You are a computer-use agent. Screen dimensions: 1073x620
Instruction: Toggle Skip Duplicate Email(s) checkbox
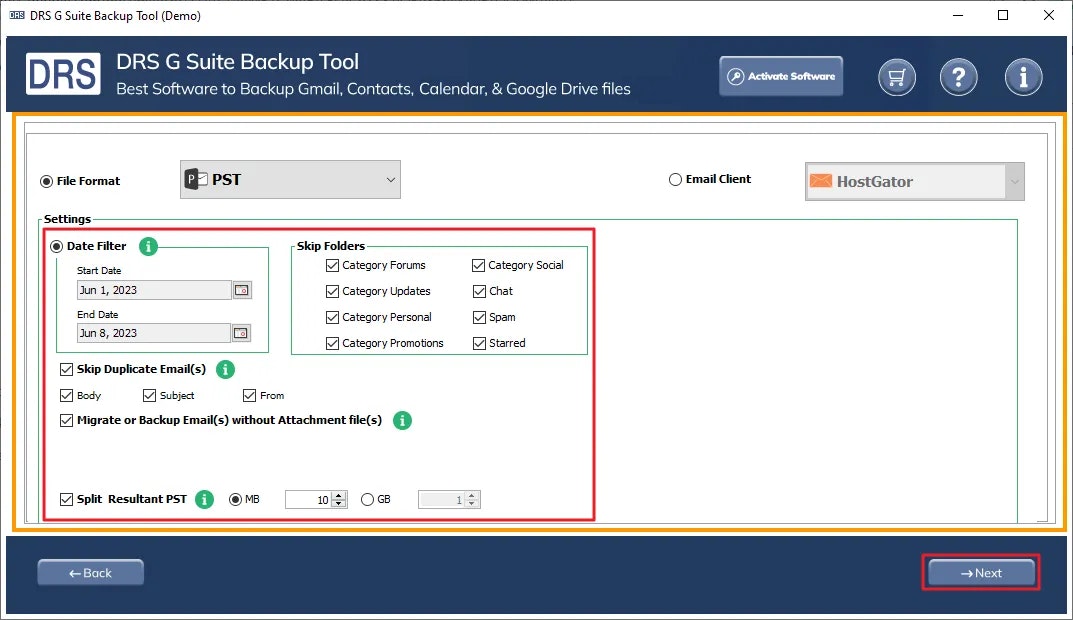(66, 370)
